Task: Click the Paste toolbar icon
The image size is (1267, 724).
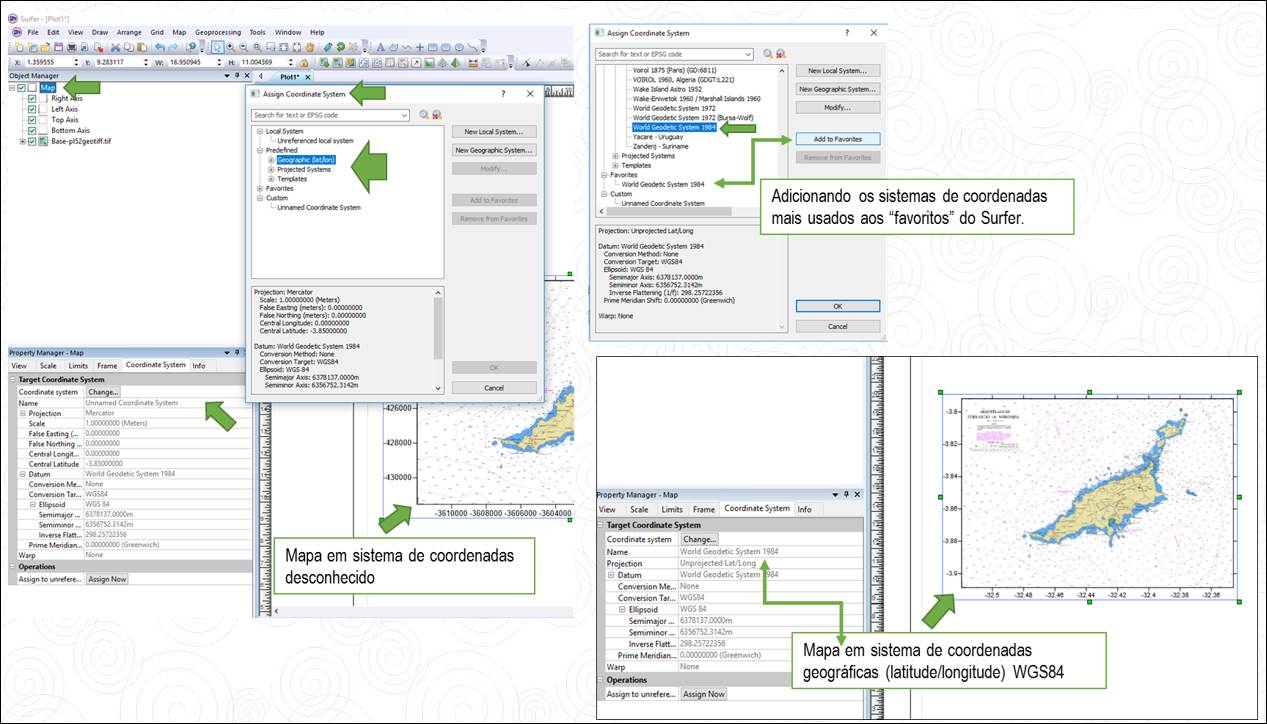Action: pyautogui.click(x=141, y=47)
